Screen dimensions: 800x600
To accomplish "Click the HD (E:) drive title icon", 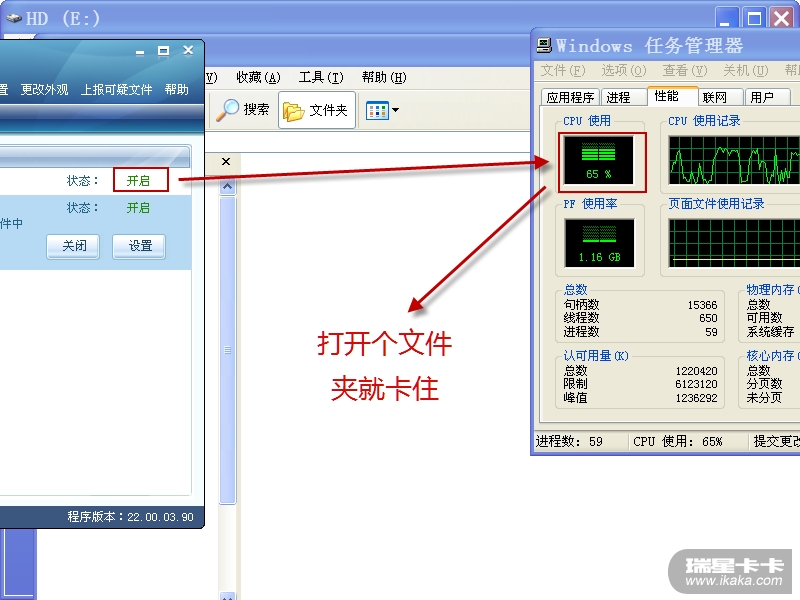I will click(14, 19).
